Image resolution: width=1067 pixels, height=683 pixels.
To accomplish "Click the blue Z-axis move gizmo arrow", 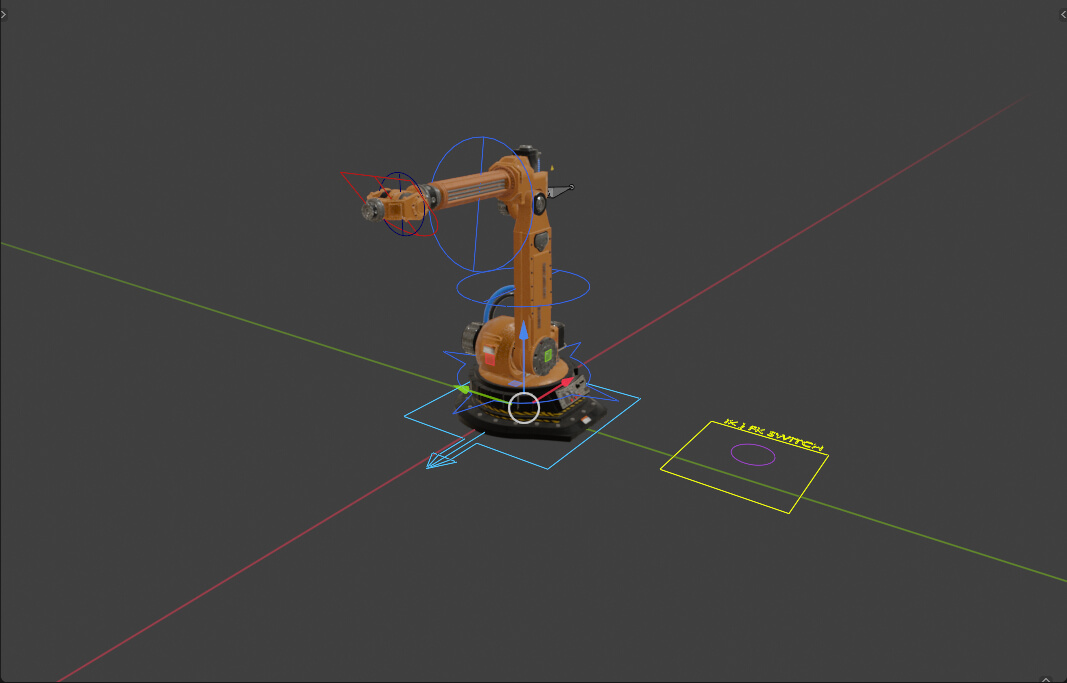I will point(523,332).
